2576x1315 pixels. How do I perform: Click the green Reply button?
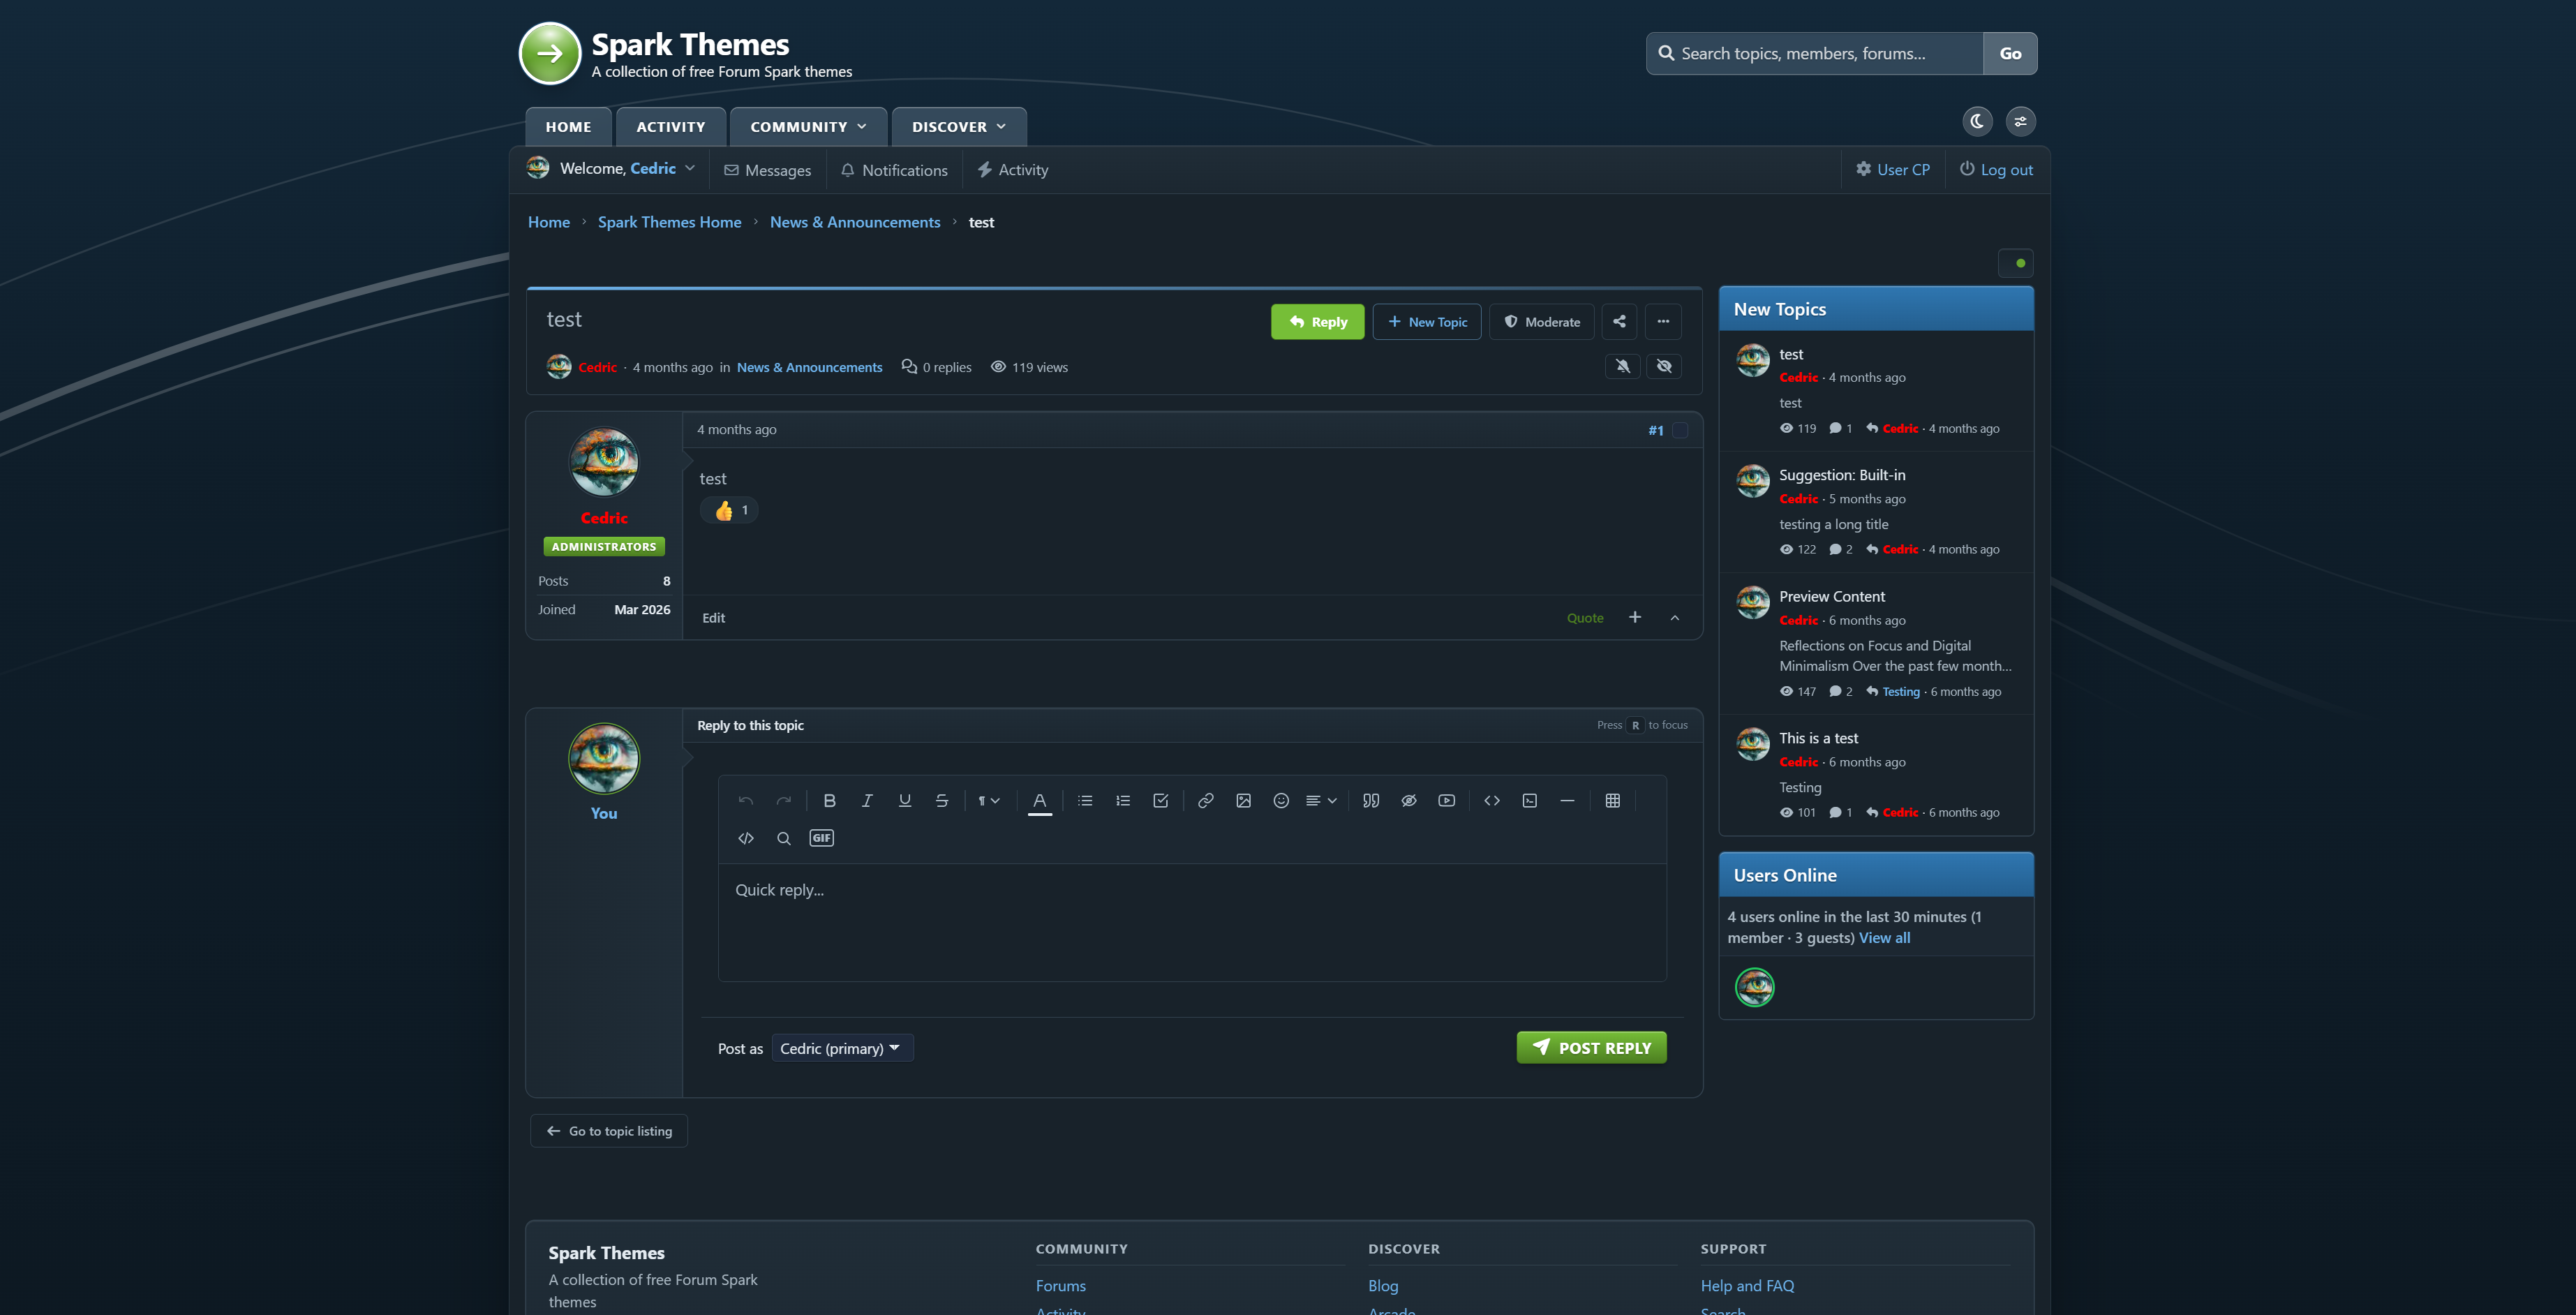tap(1317, 322)
